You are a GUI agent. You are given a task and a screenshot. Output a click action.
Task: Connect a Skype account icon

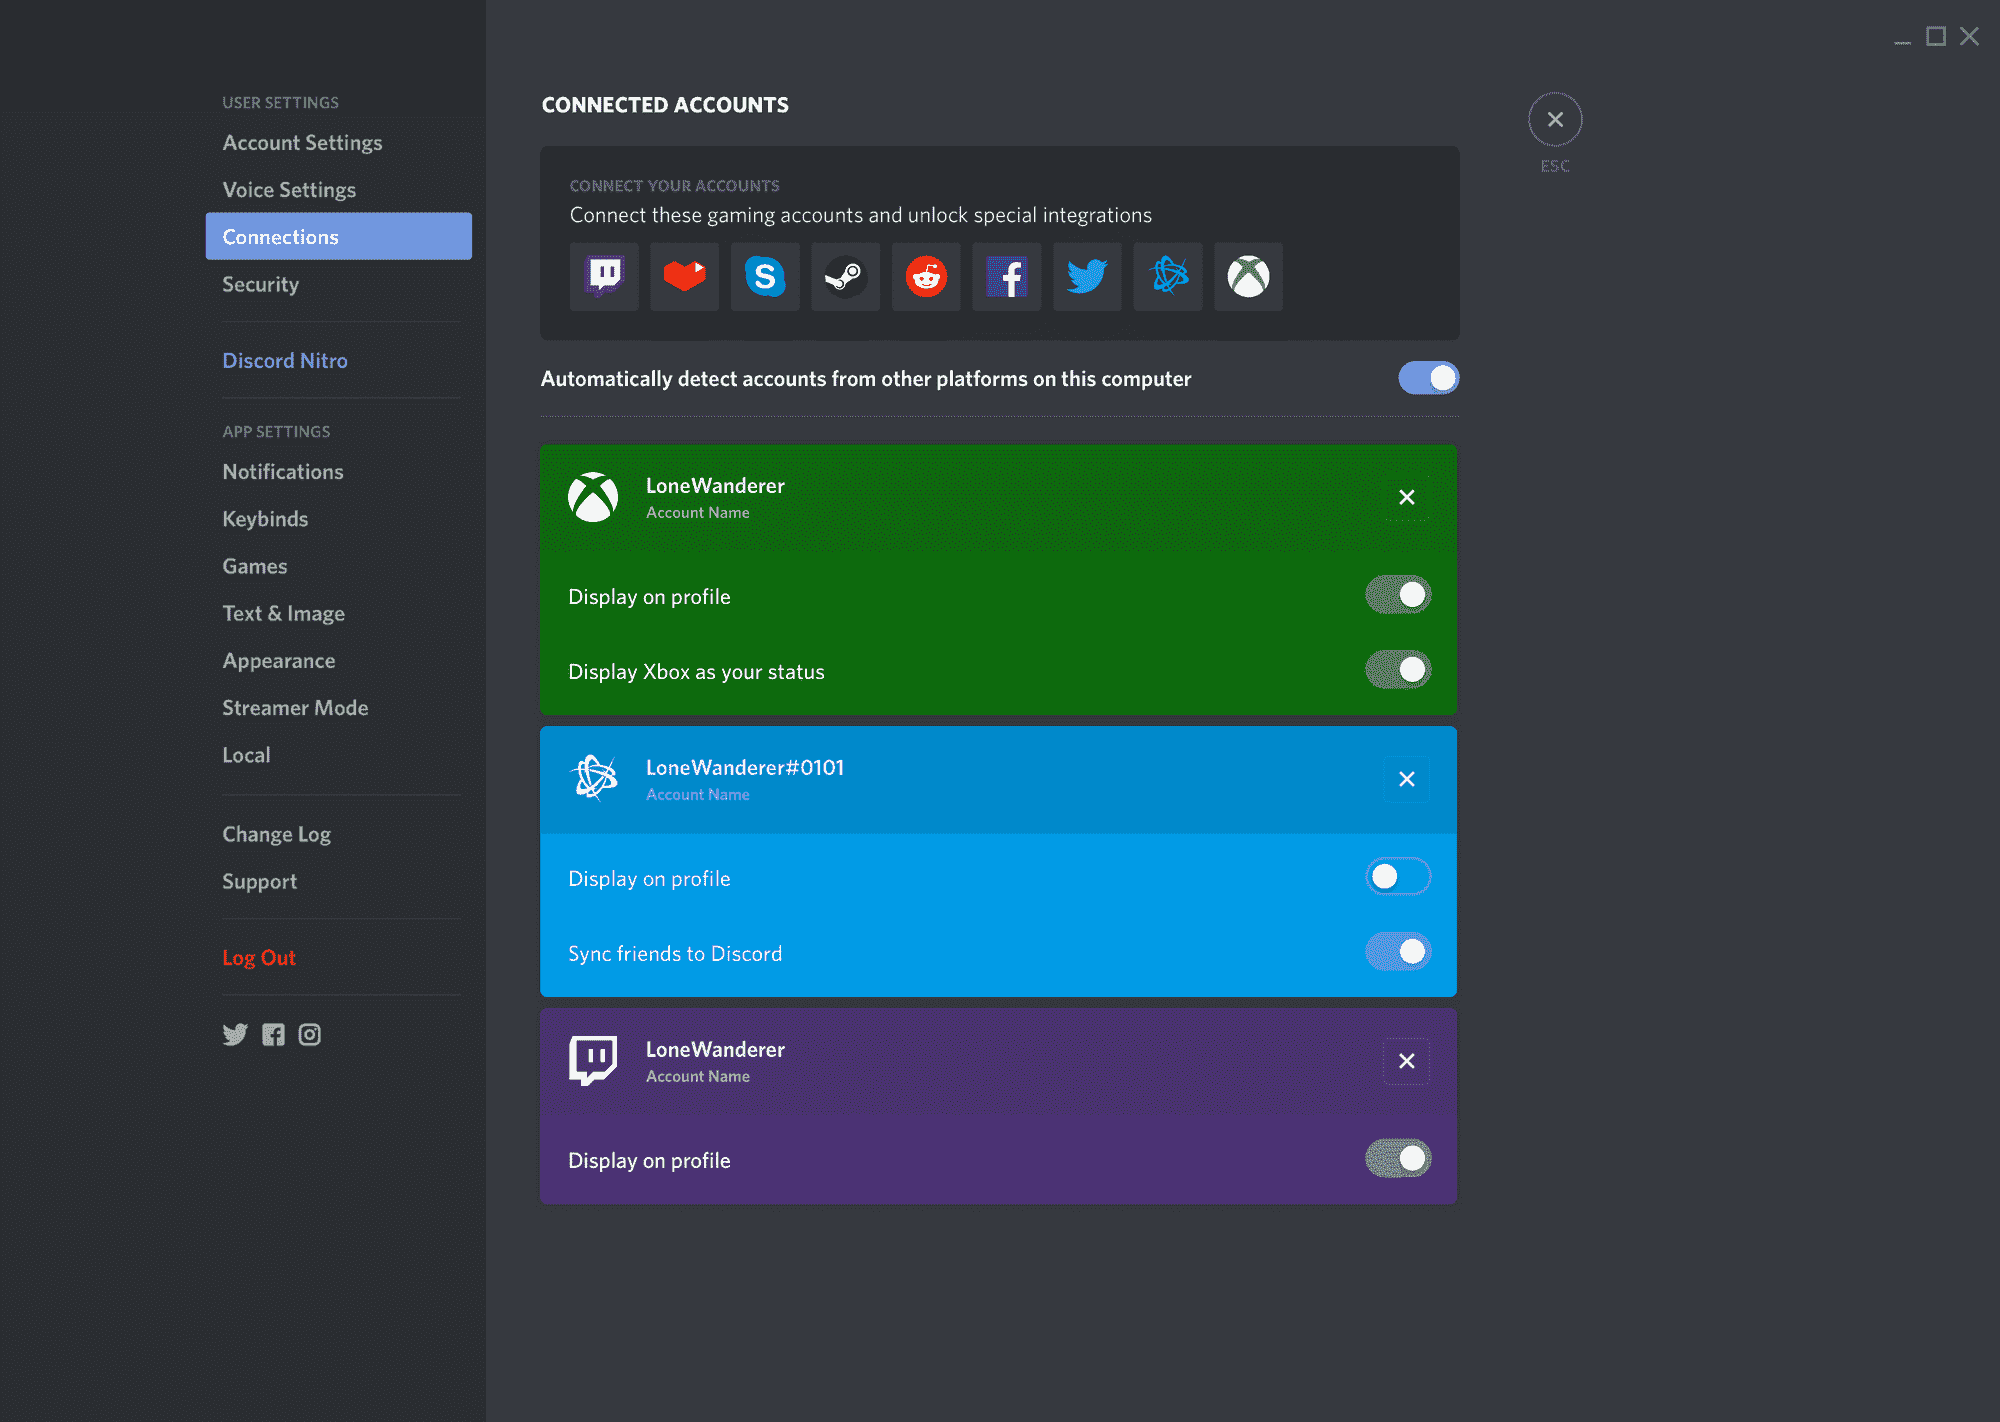[x=765, y=277]
